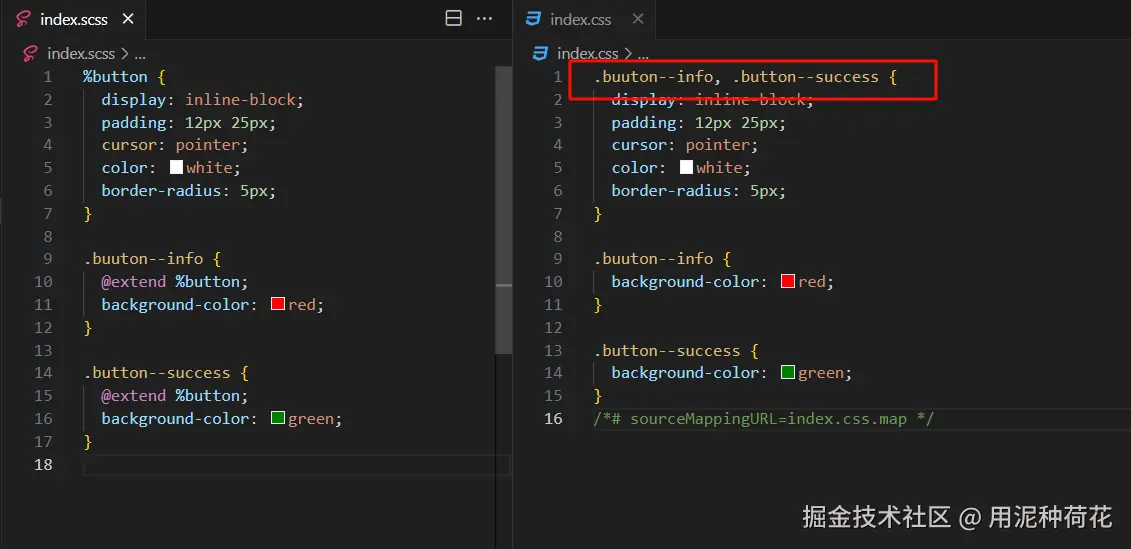
Task: Click the scrollbar thumb of the index.scss editor
Action: point(503,210)
